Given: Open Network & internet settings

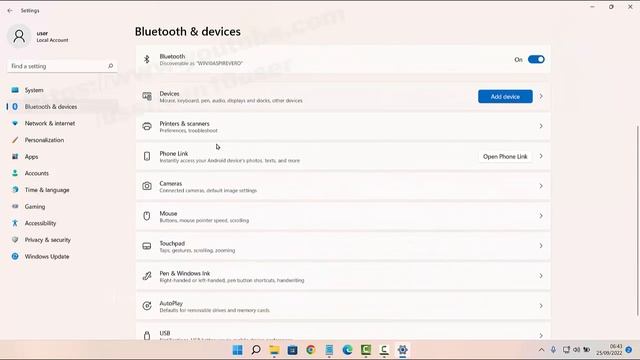Looking at the screenshot, I should 61,123.
